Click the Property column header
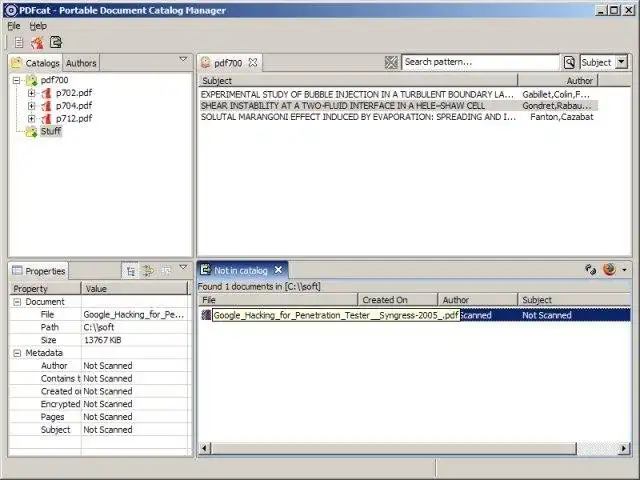 click(45, 289)
